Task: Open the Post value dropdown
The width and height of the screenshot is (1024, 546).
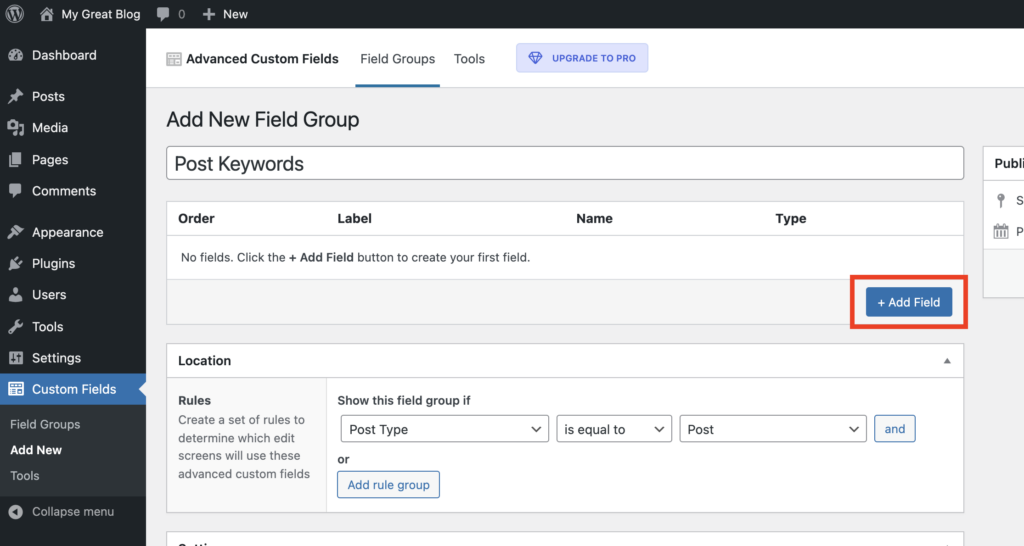Action: click(x=773, y=429)
